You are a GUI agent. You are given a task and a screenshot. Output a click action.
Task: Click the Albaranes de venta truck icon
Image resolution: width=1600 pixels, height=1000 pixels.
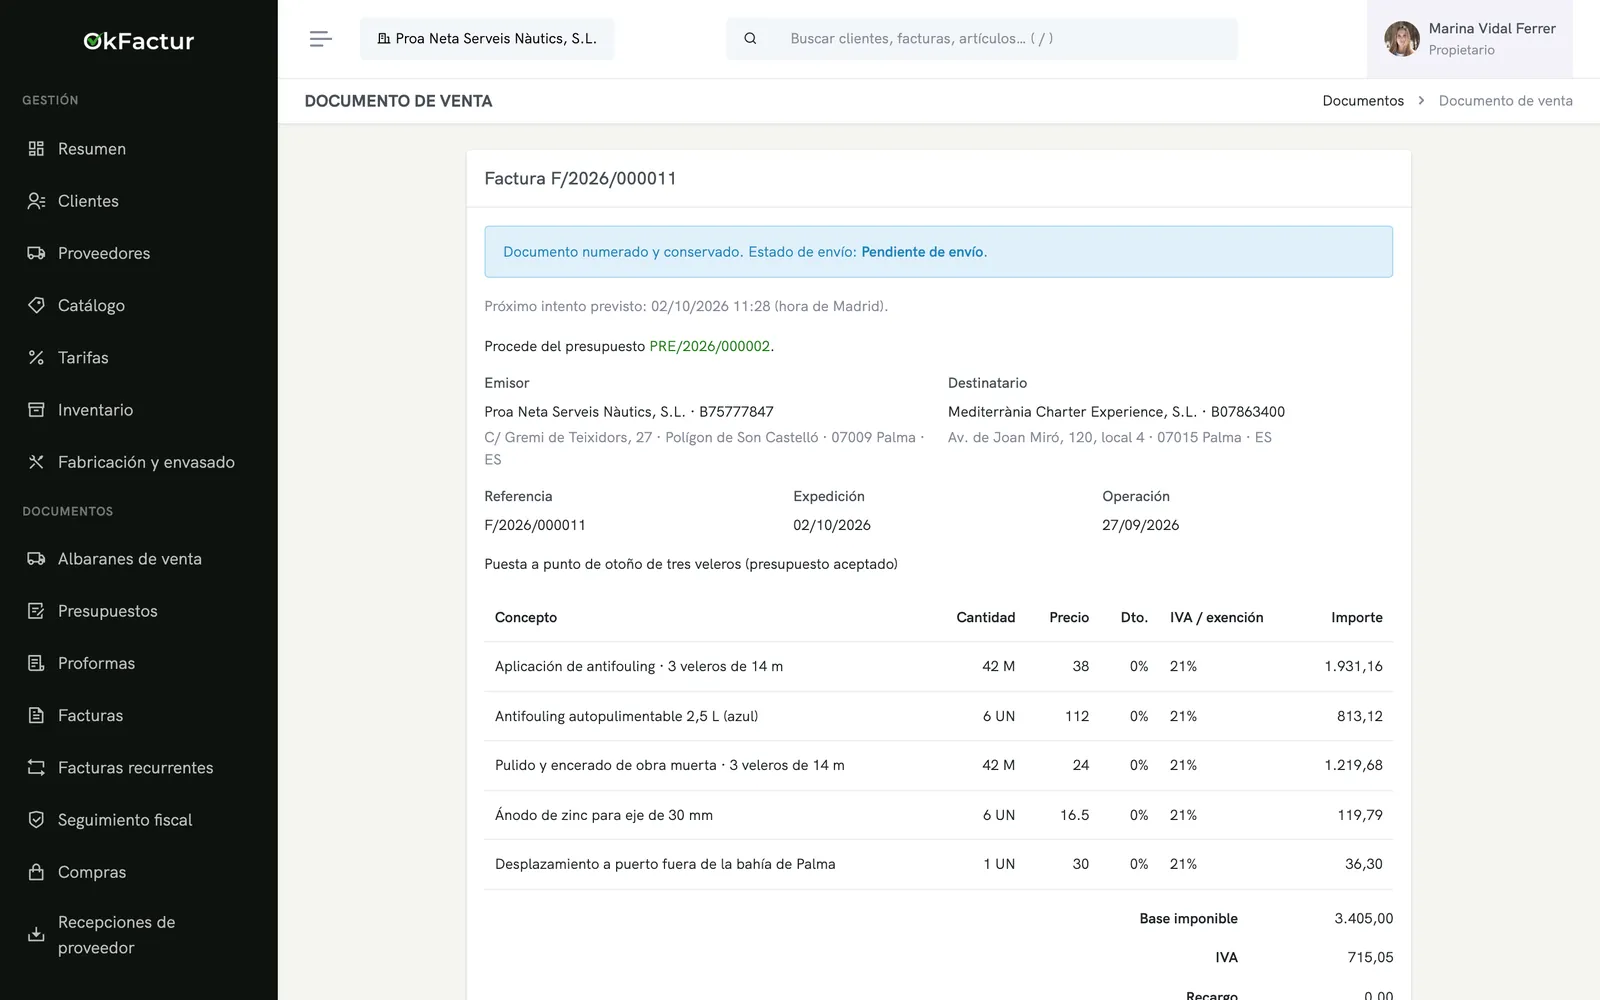click(x=36, y=559)
